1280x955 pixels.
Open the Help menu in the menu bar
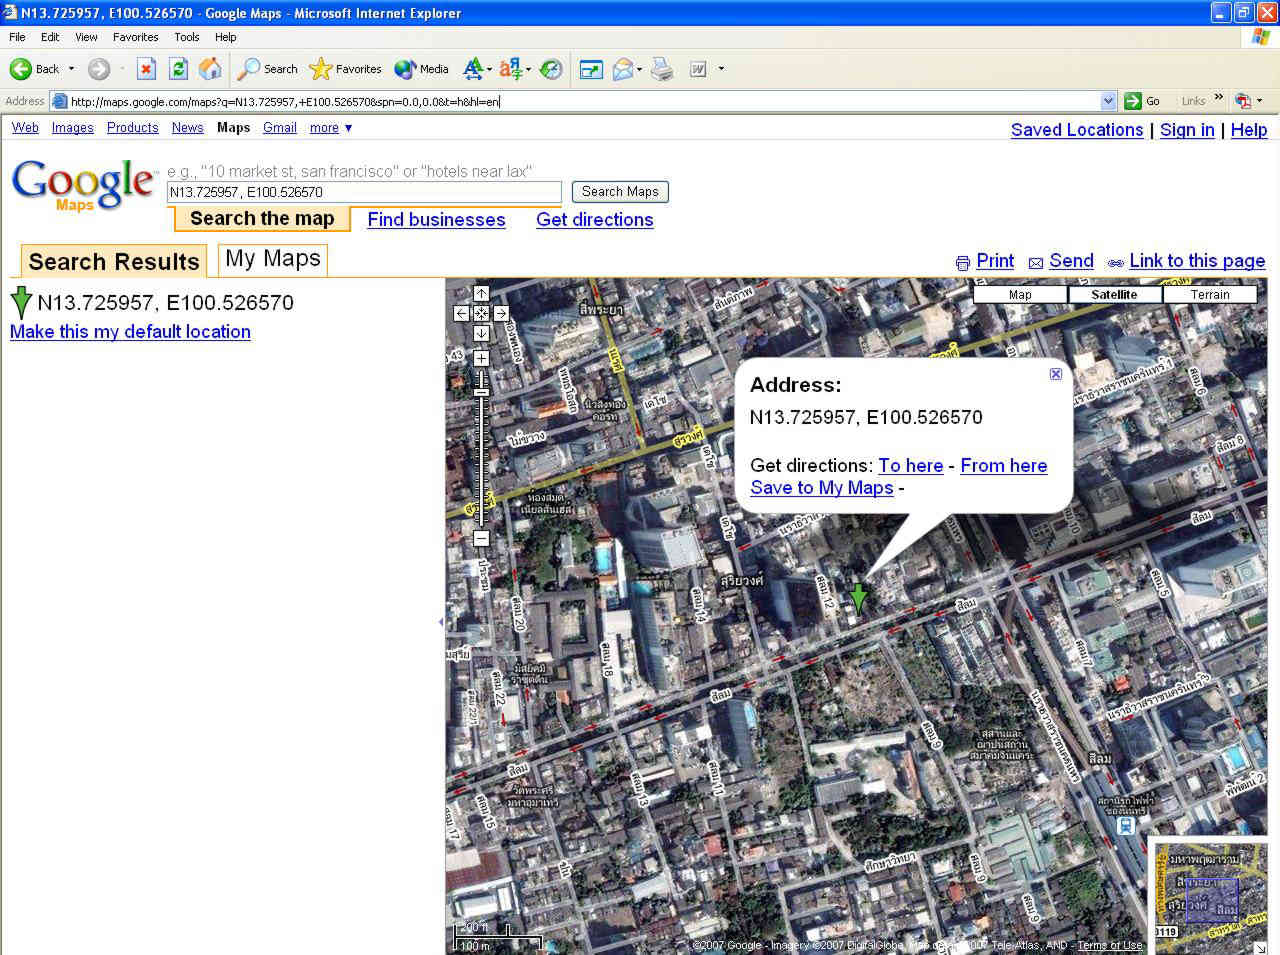(x=226, y=37)
